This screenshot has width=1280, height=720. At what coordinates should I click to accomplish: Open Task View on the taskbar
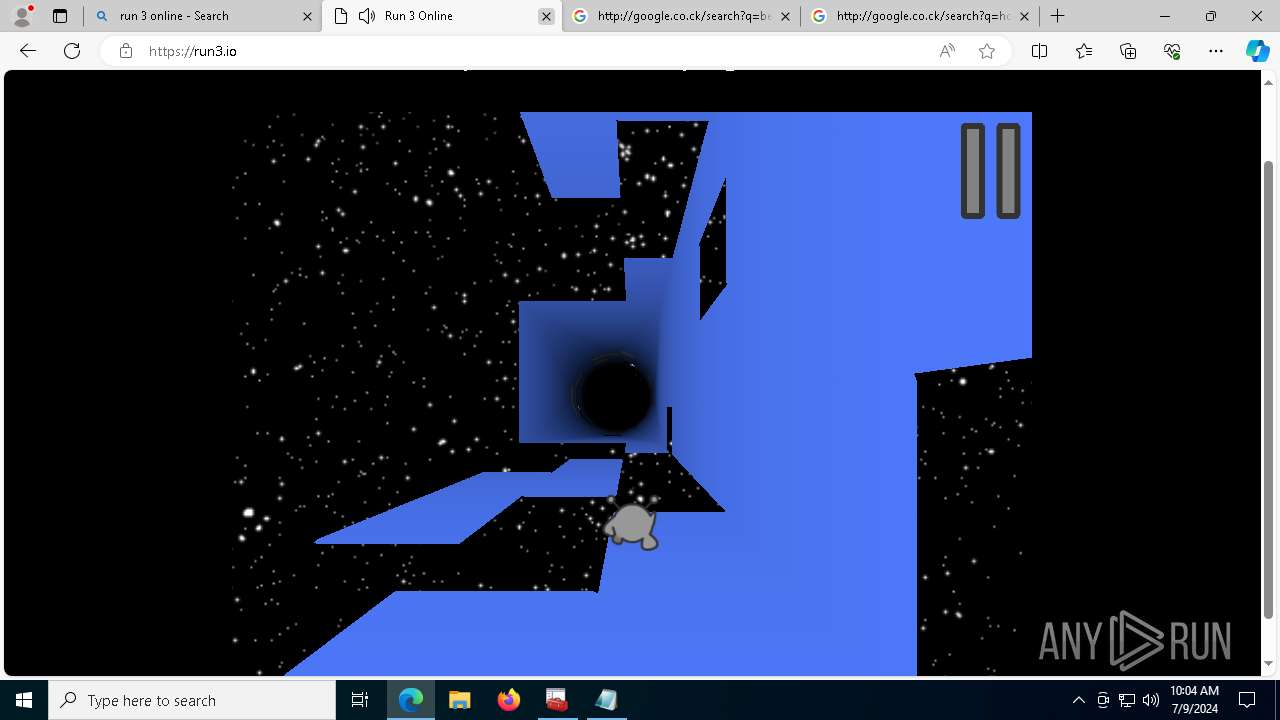(360, 700)
